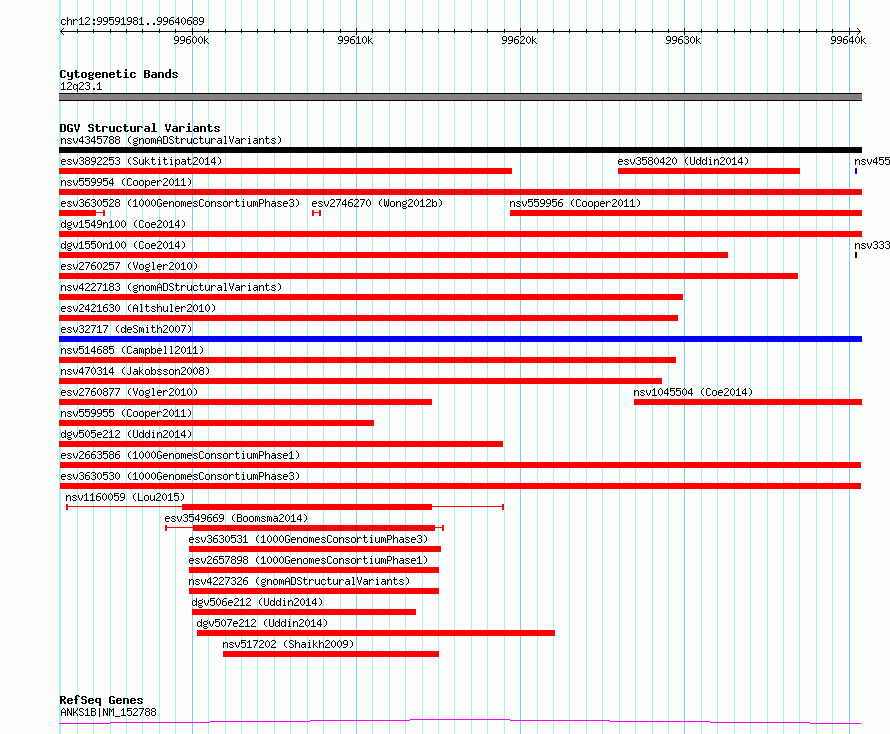890x734 pixels.
Task: Click the Cytogenetic Bands track title
Action: pyautogui.click(x=119, y=74)
